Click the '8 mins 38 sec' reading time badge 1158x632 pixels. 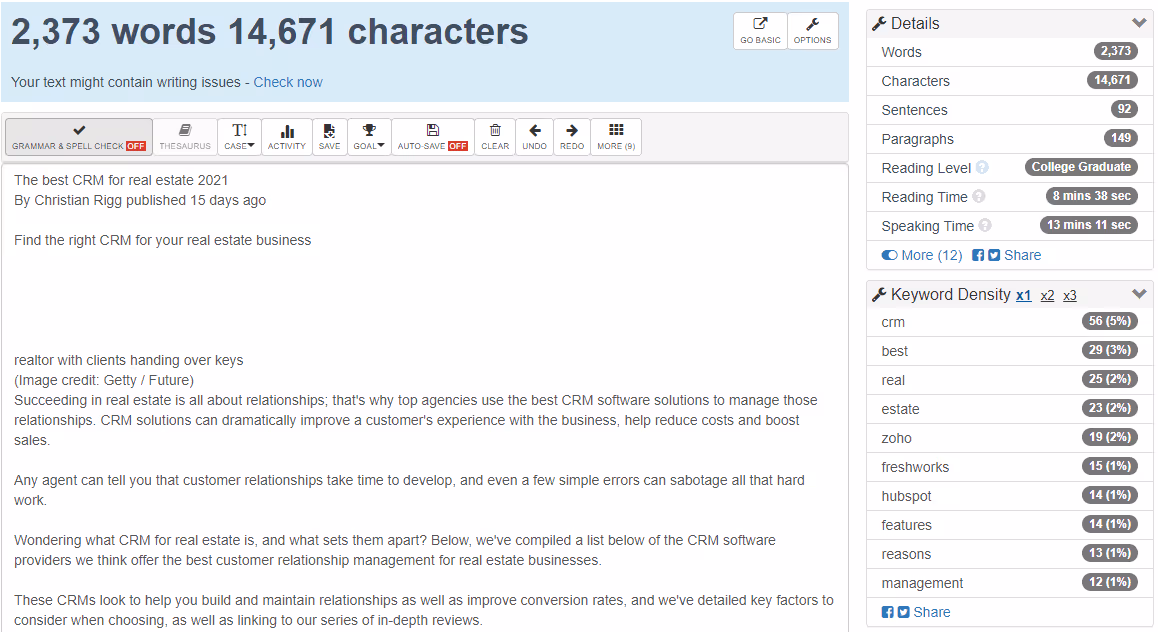(1092, 196)
